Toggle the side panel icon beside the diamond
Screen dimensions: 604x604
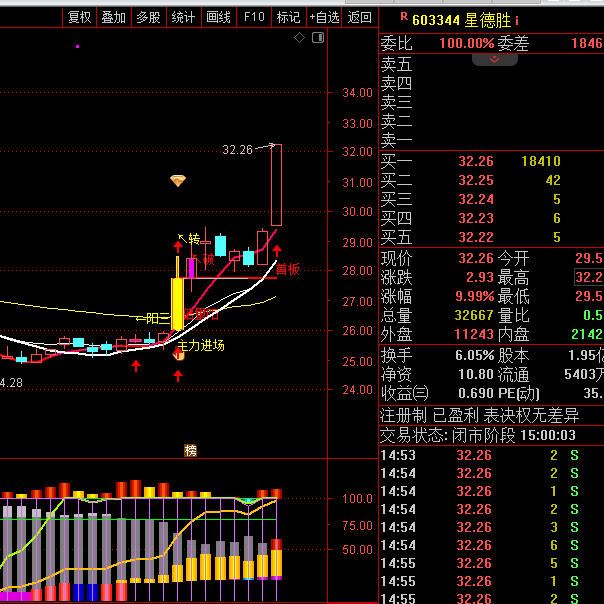click(316, 38)
